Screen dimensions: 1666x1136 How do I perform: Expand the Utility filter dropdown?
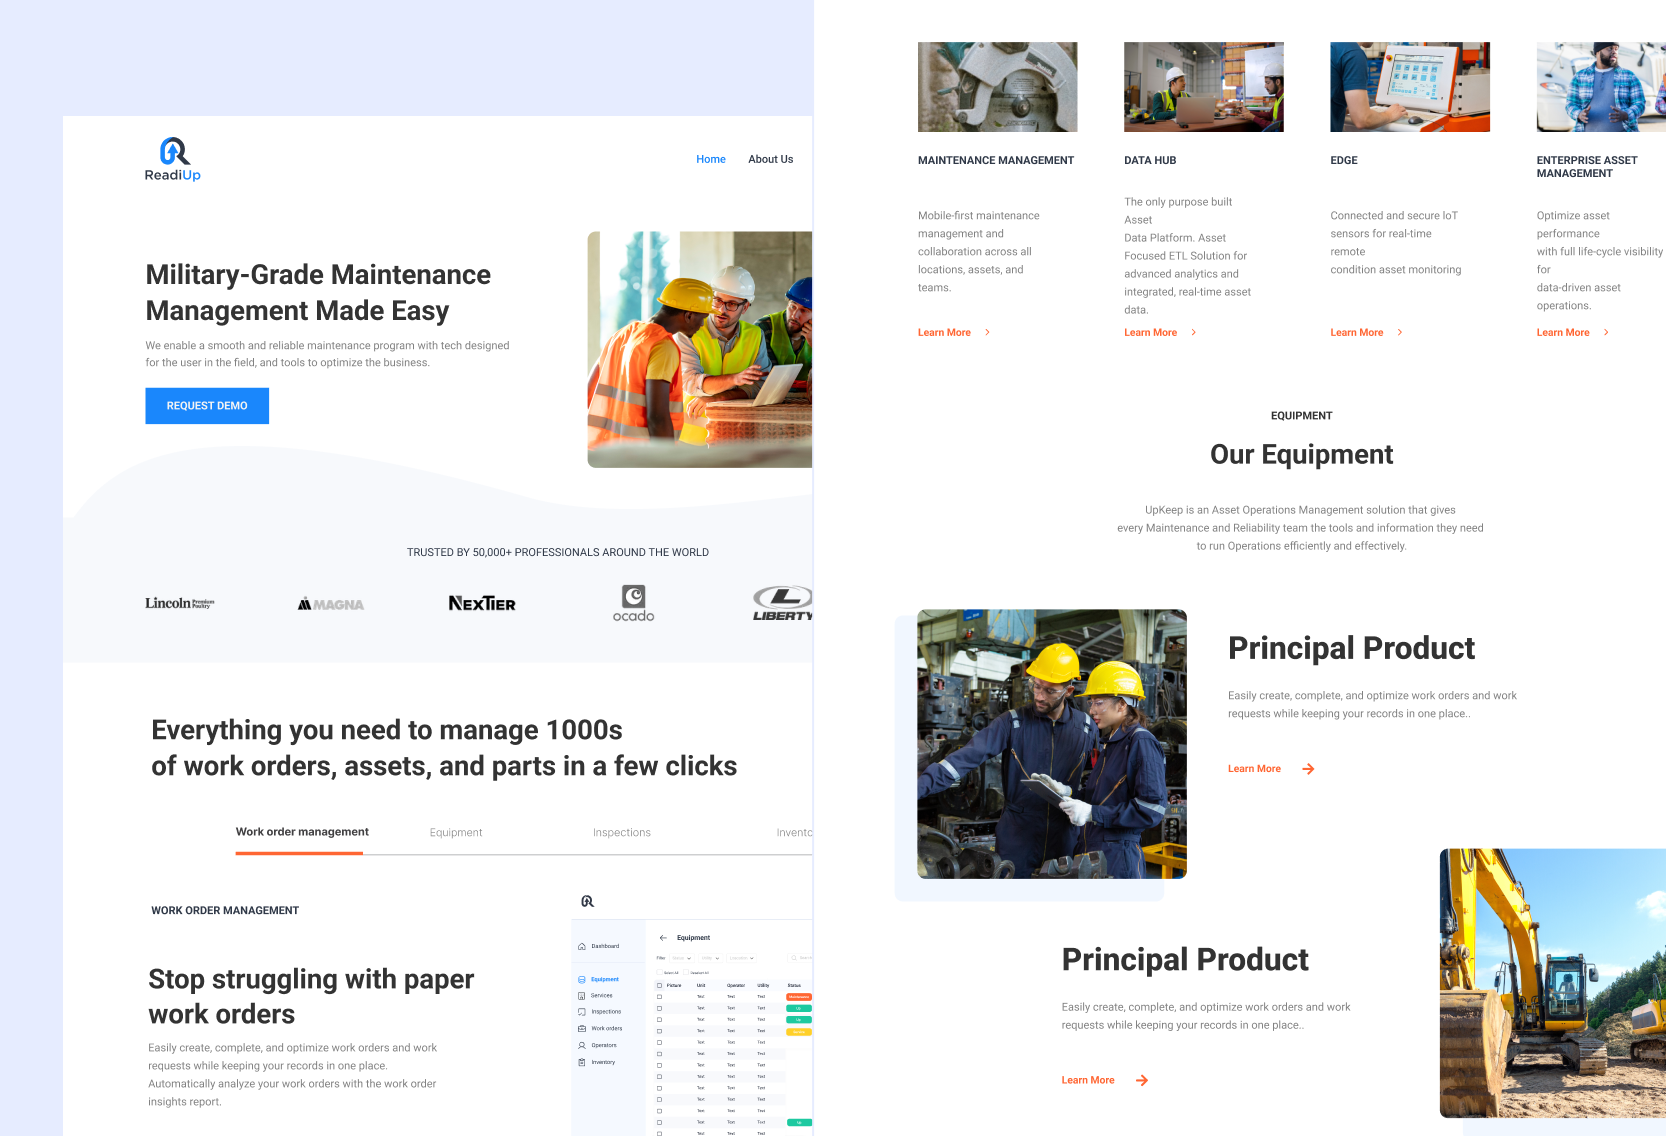pos(710,958)
